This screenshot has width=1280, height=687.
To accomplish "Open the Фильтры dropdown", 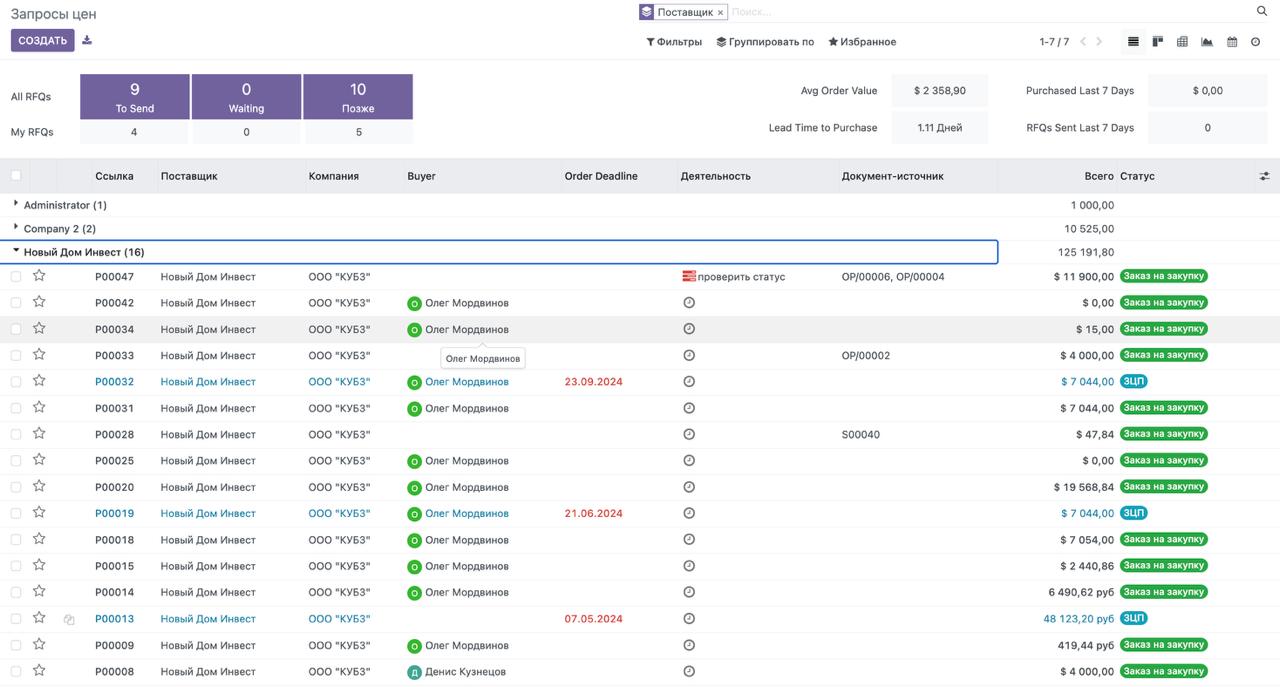I will (674, 42).
